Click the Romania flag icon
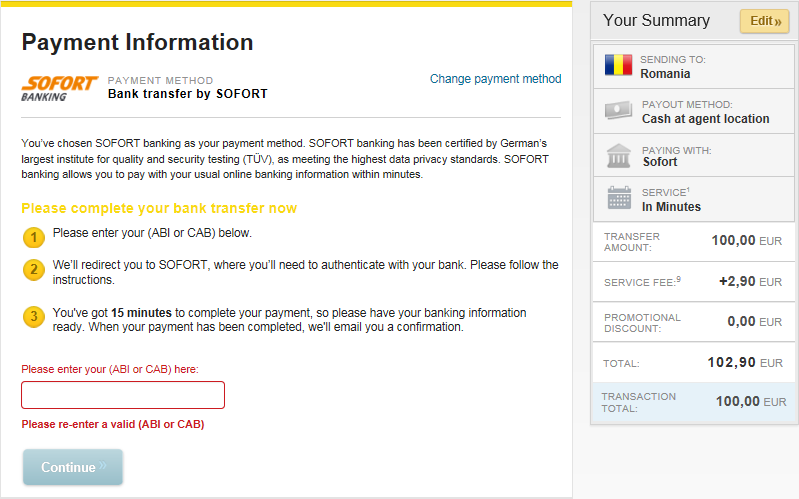 [619, 66]
